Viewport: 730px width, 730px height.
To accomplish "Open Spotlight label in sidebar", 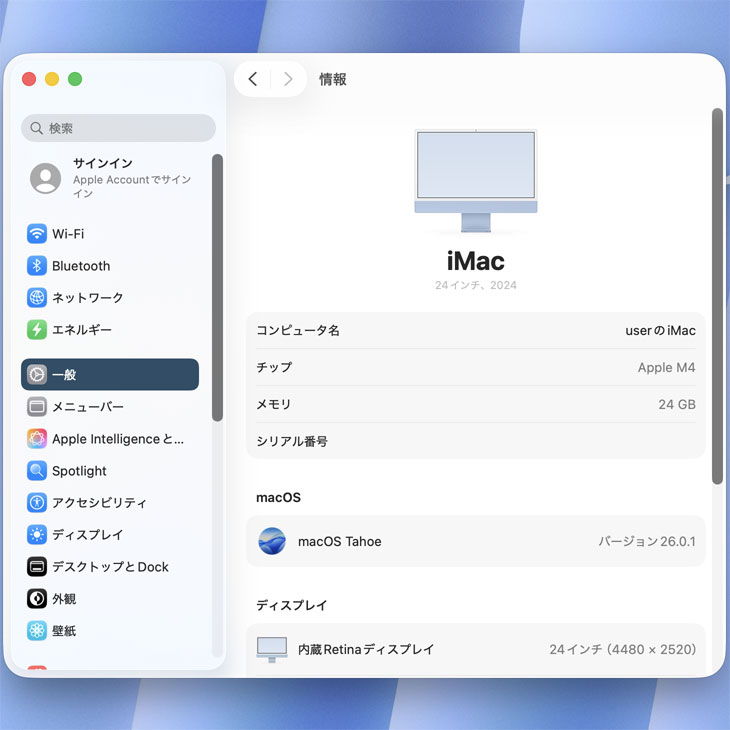I will 79,471.
